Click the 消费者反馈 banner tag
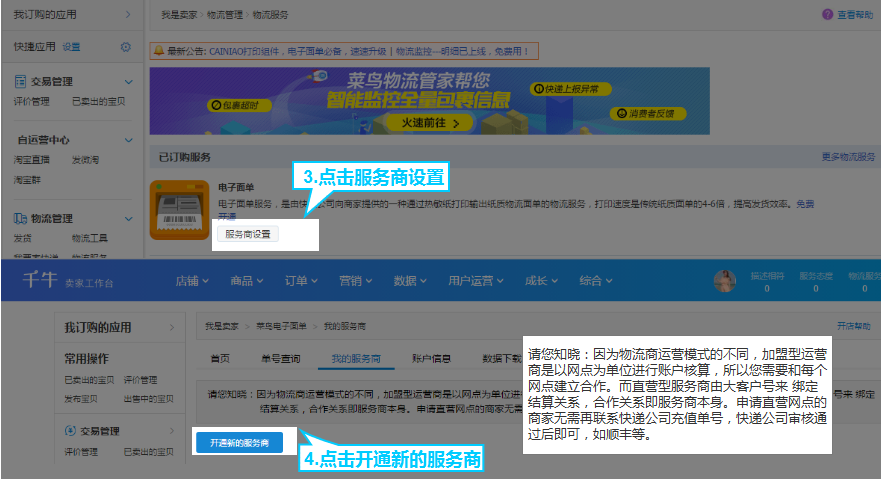 tap(649, 114)
